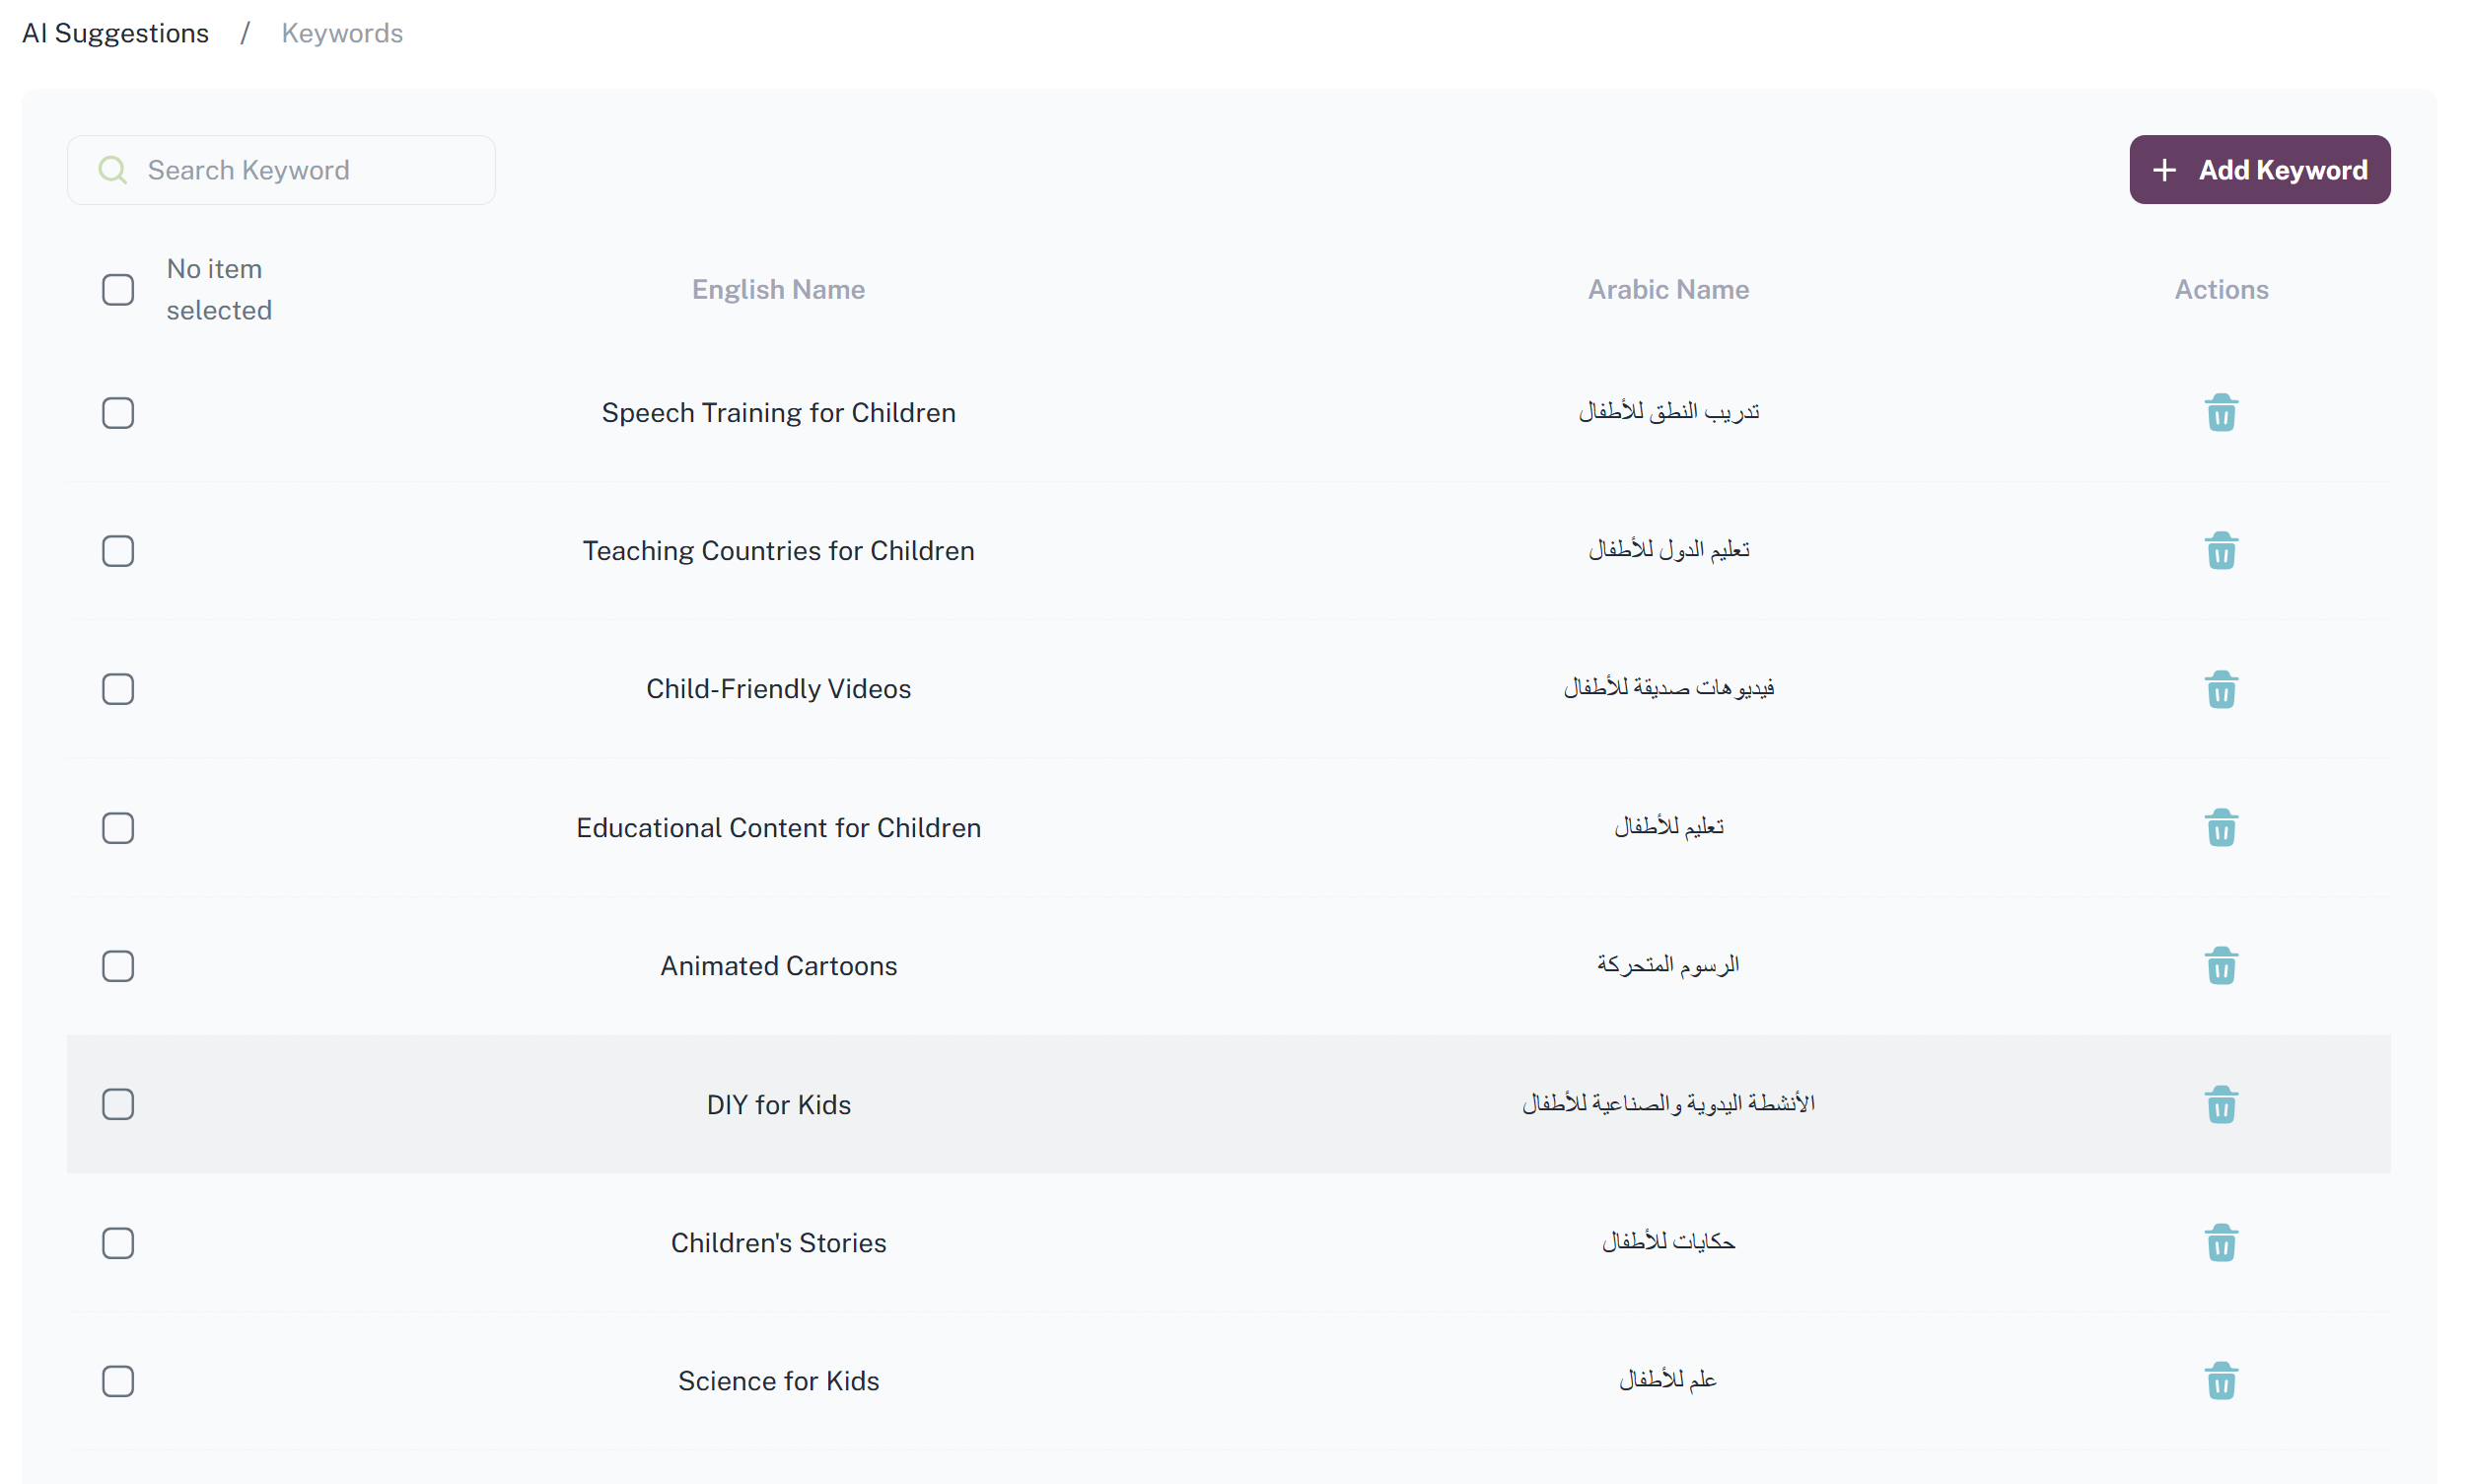Image resolution: width=2471 pixels, height=1484 pixels.
Task: Click trash icon for DIY for Kids
Action: tap(2220, 1105)
